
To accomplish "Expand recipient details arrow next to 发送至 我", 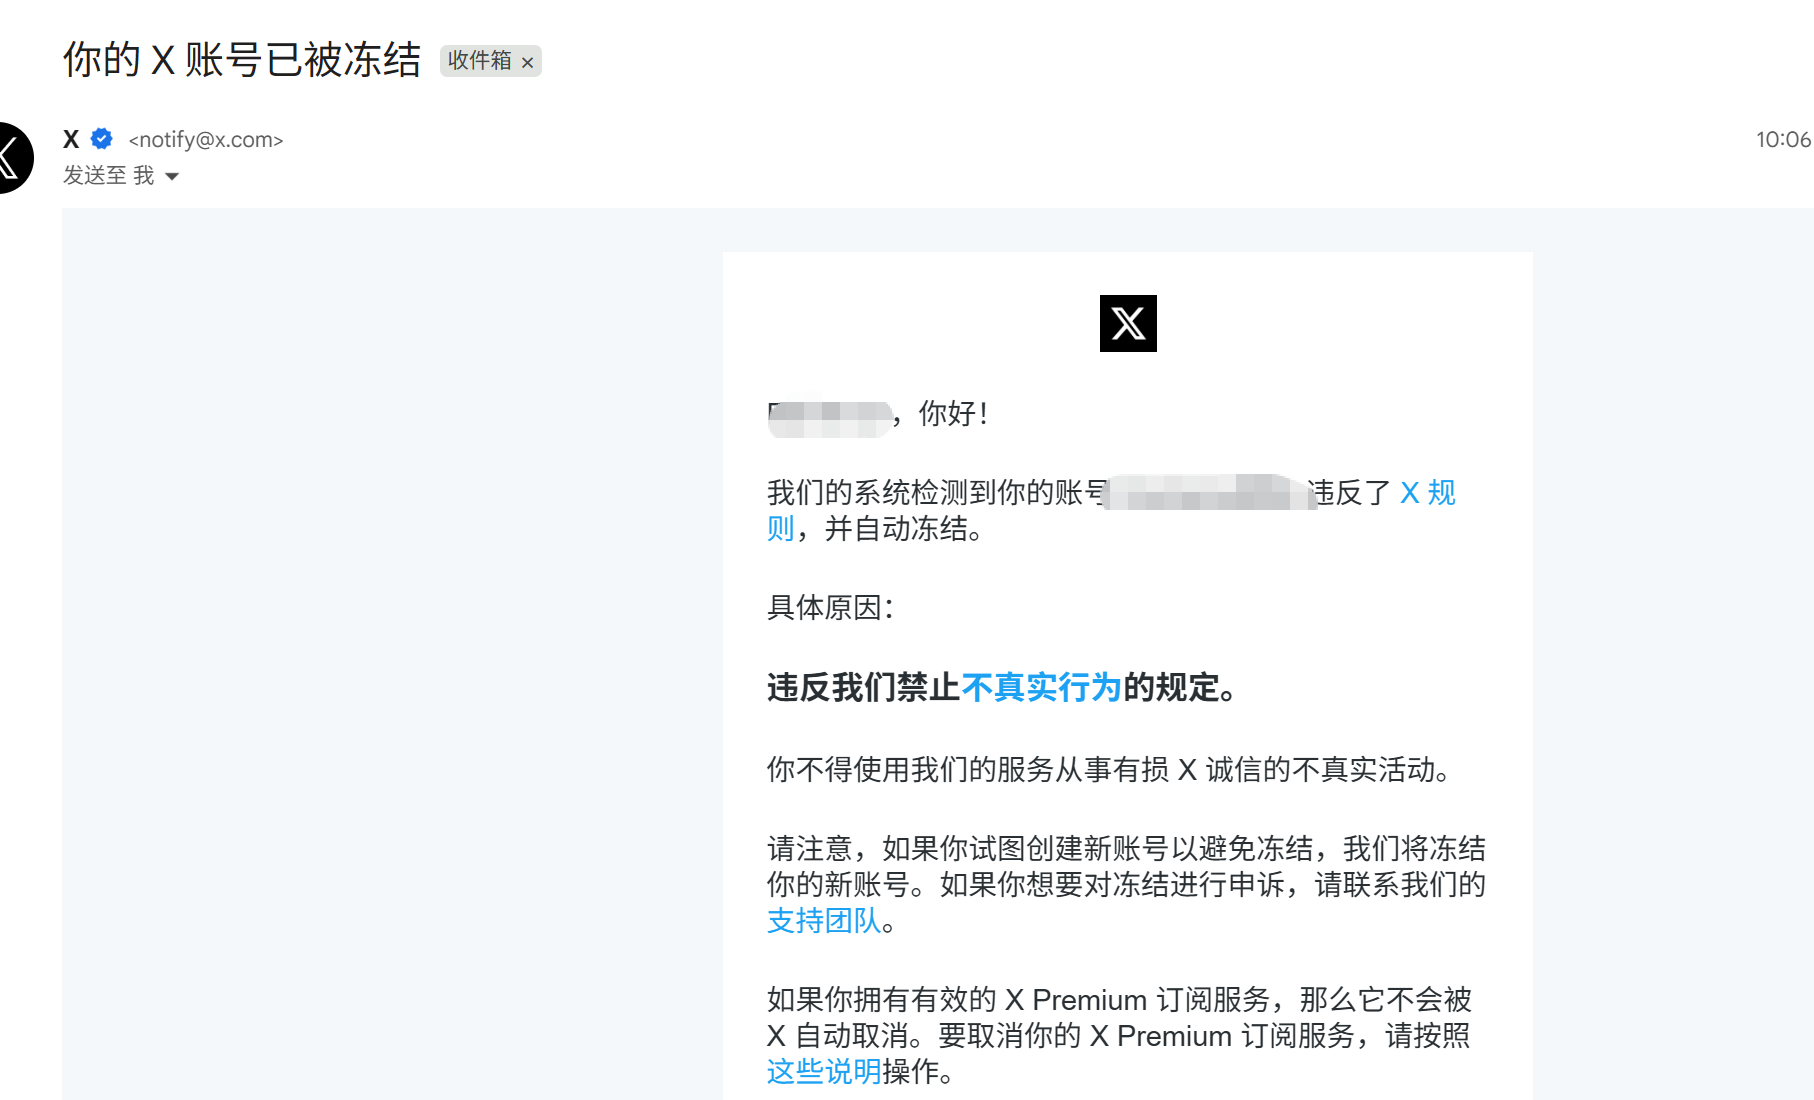I will click(172, 177).
